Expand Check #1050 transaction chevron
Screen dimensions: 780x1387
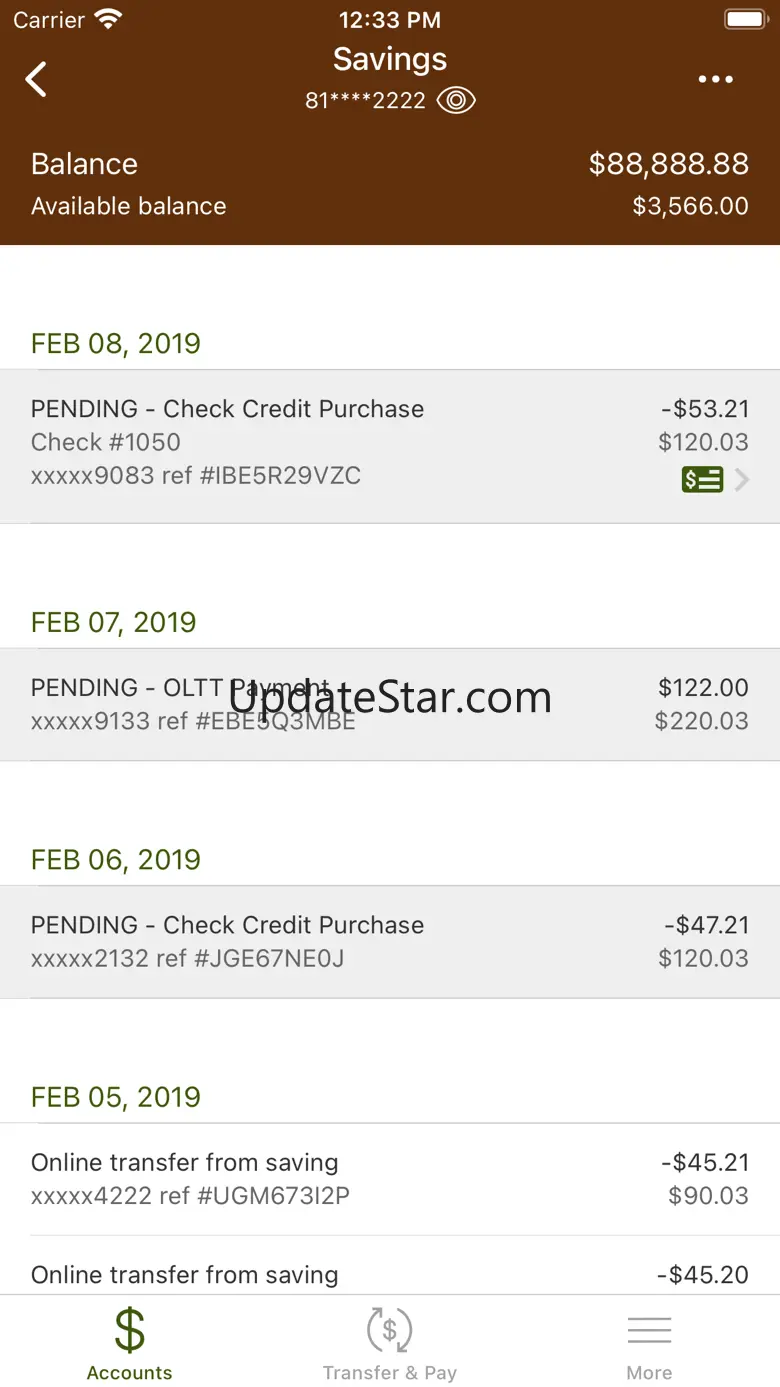(x=742, y=480)
